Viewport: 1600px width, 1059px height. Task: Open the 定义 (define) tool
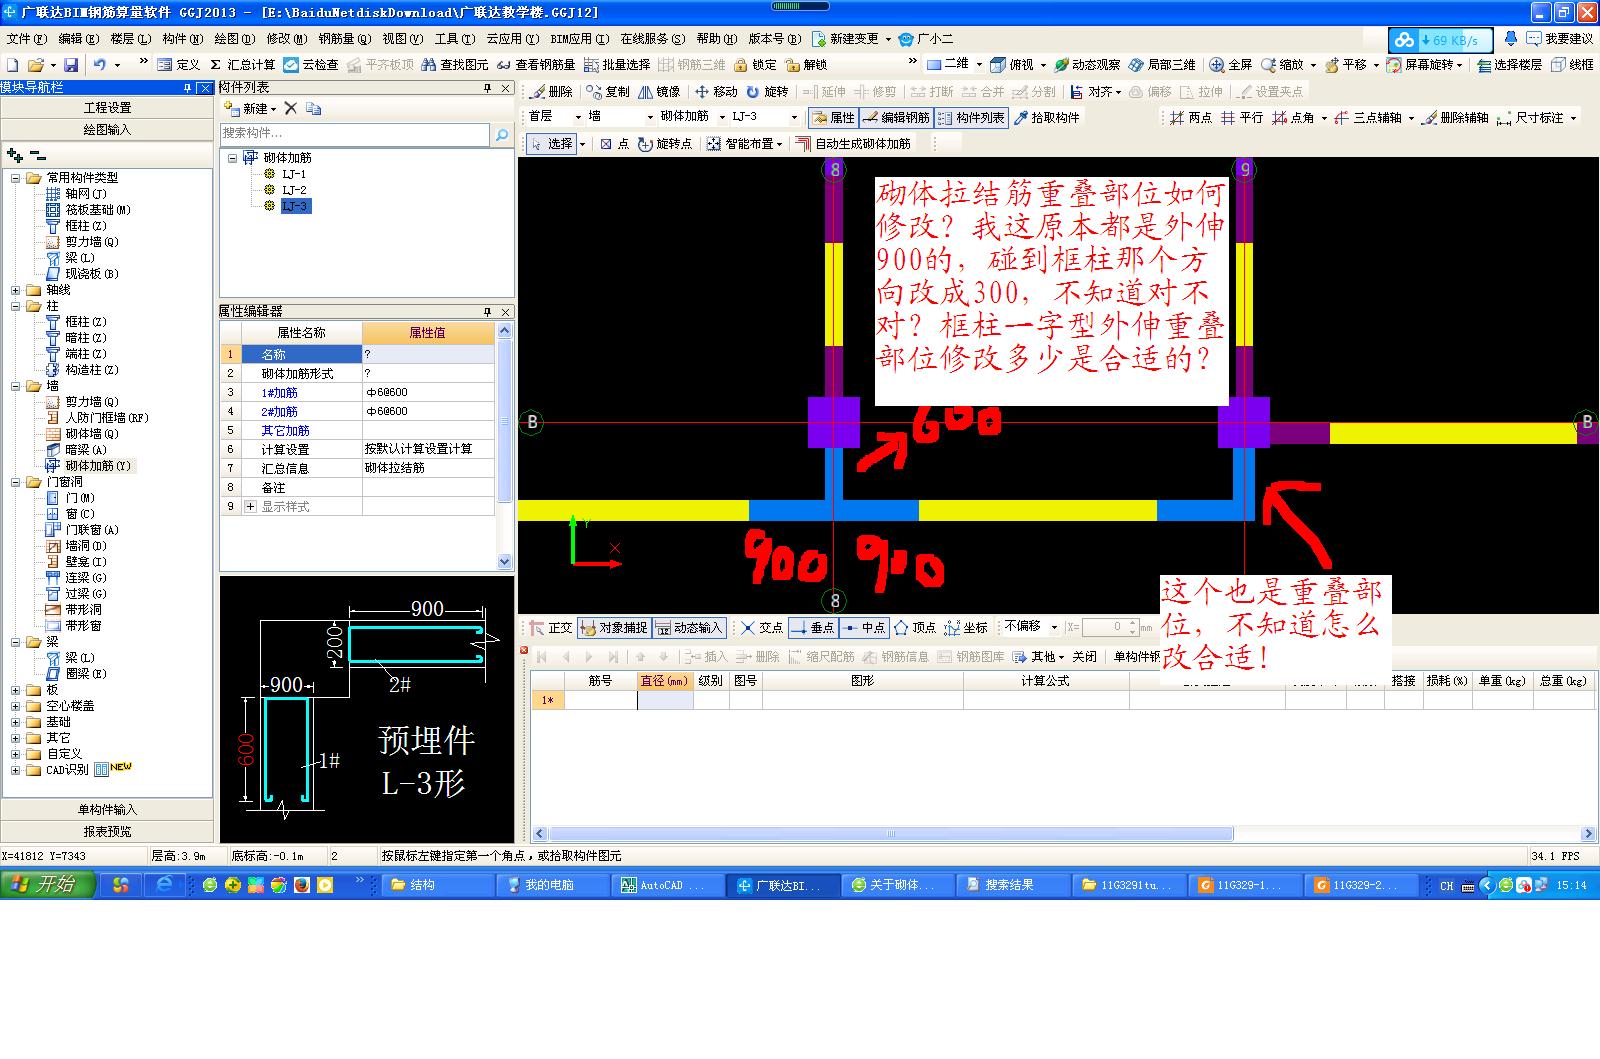pyautogui.click(x=179, y=64)
